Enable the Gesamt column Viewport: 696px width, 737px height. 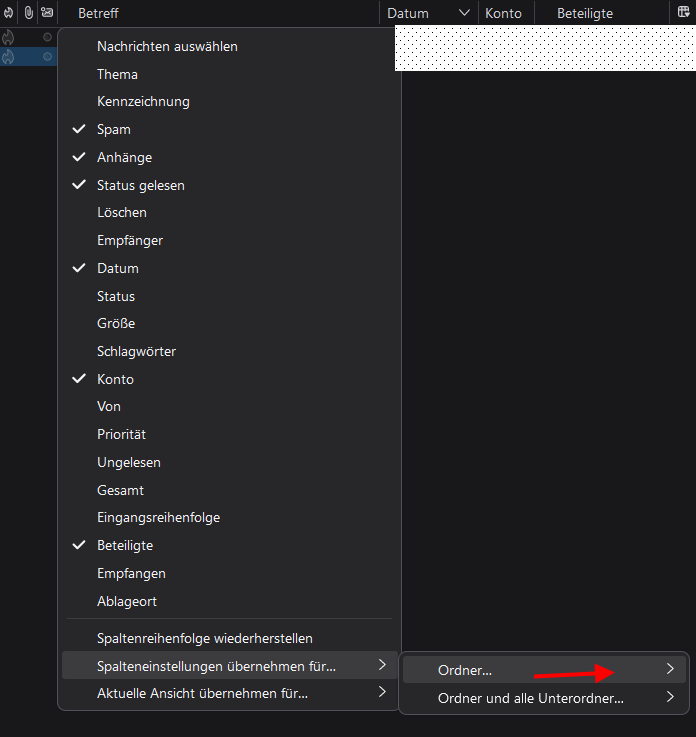[229, 490]
